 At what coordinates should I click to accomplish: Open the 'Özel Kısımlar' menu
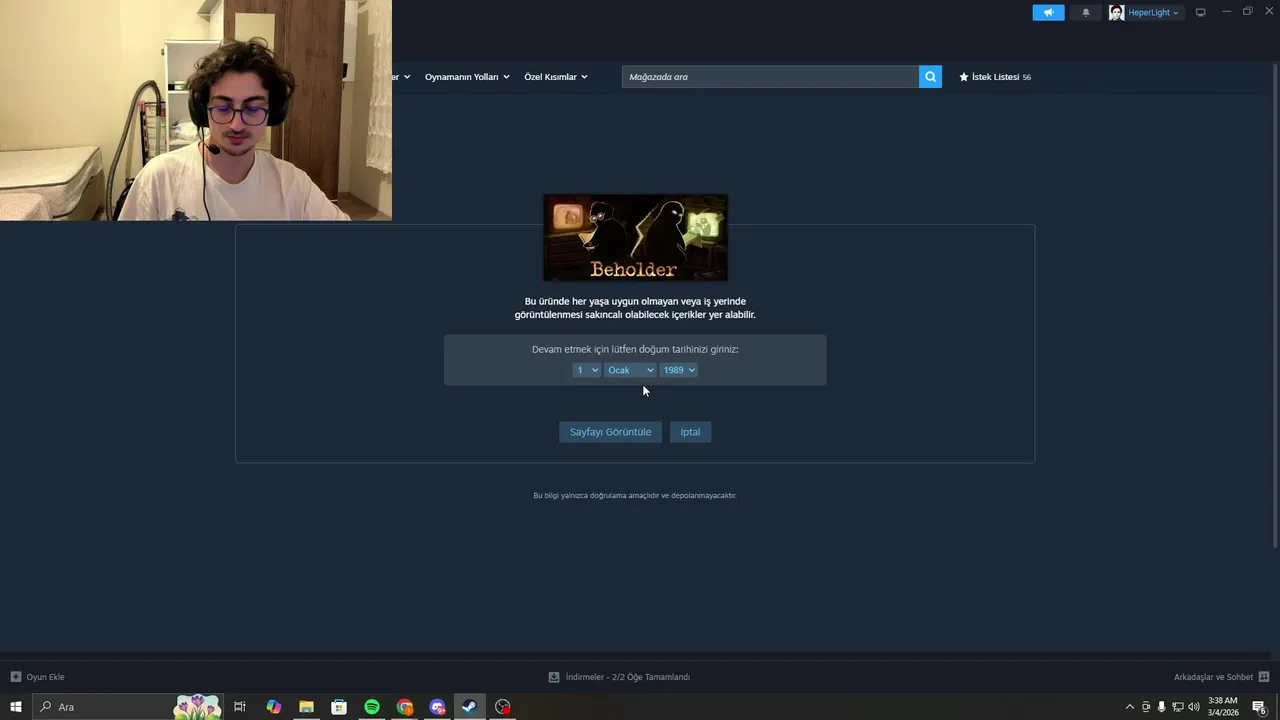click(x=556, y=77)
